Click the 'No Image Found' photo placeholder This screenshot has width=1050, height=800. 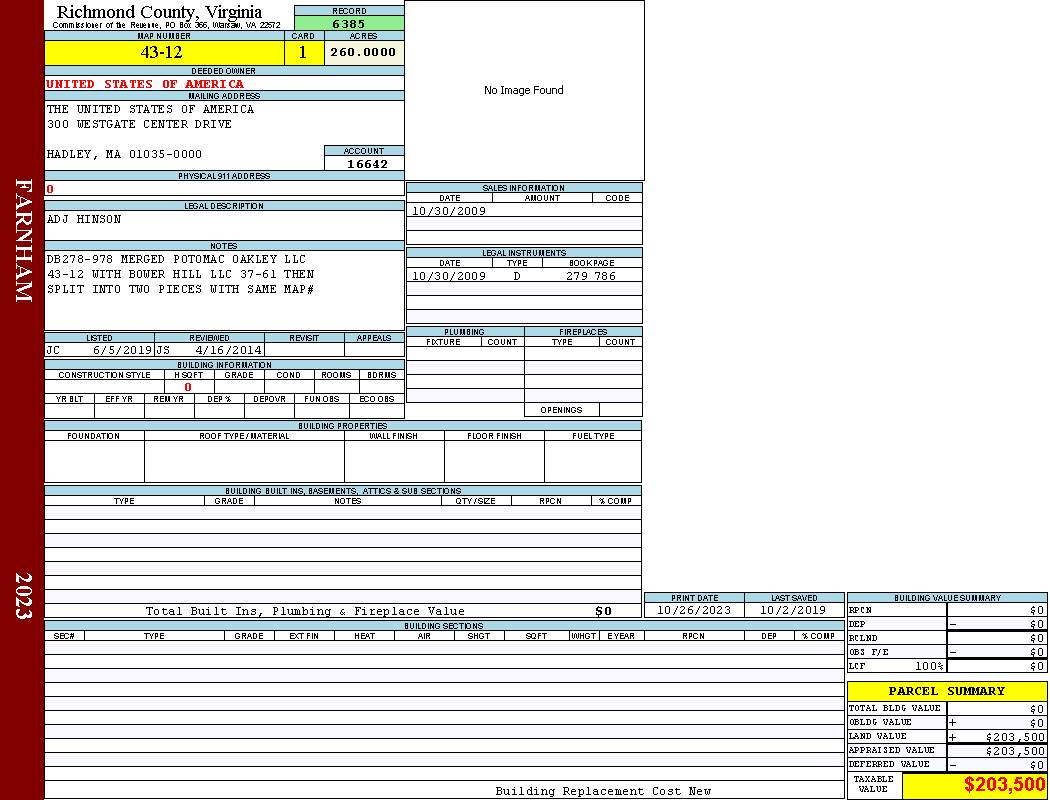coord(524,90)
